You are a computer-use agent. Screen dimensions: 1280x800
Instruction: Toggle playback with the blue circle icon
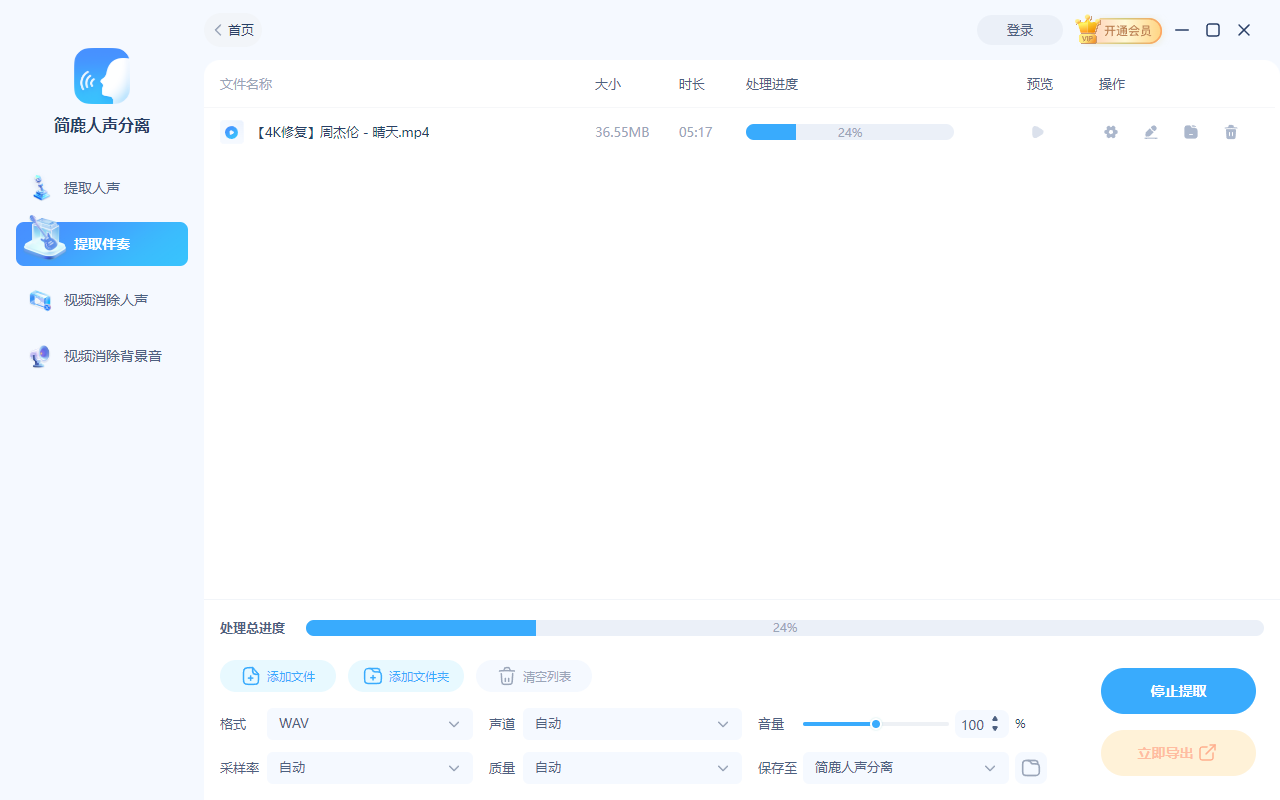tap(231, 131)
